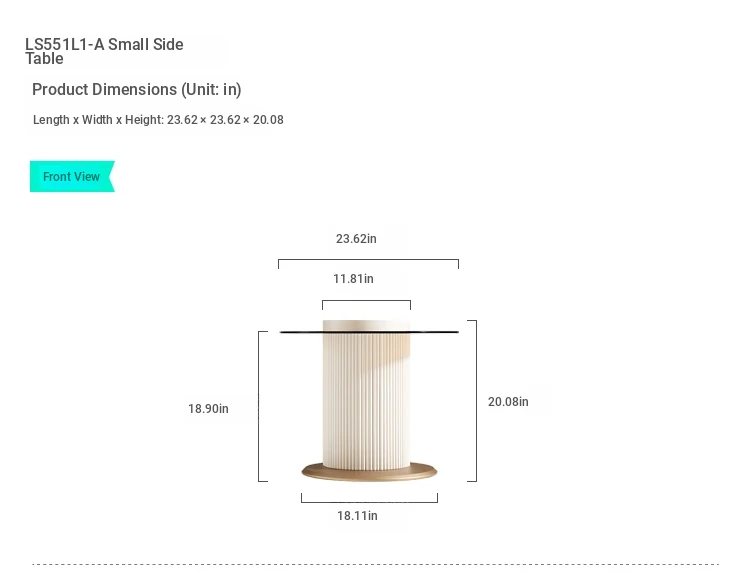Click the dashed divider line at bottom

(375, 564)
